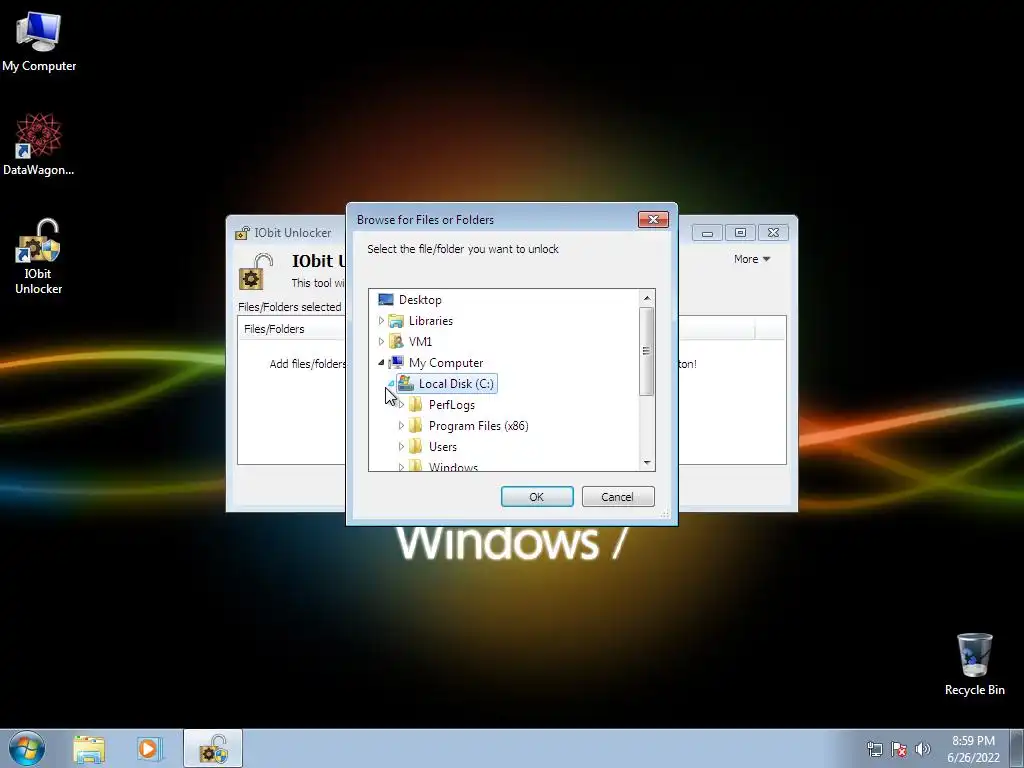
Task: Expand the Program Files (x86) node
Action: 401,426
